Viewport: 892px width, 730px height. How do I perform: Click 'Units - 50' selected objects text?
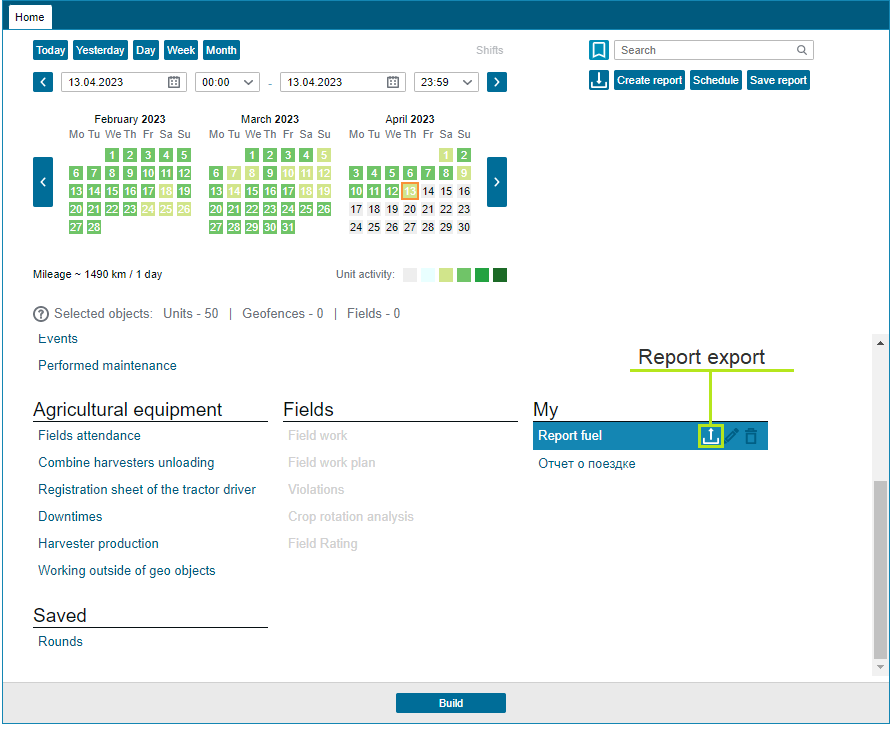click(191, 314)
